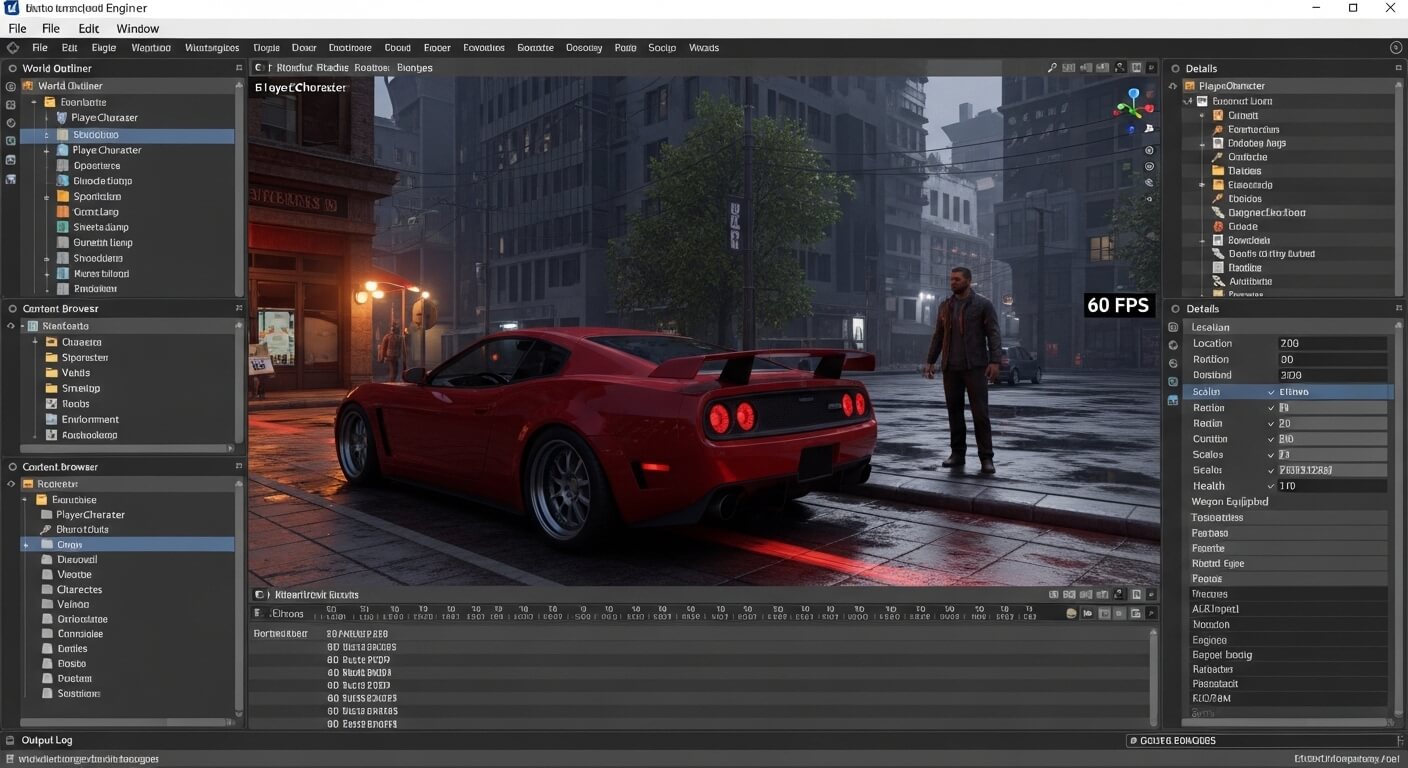Viewport: 1408px width, 768px height.
Task: Select PlayerCharacter in lower Content Browser
Action: pyautogui.click(x=90, y=514)
